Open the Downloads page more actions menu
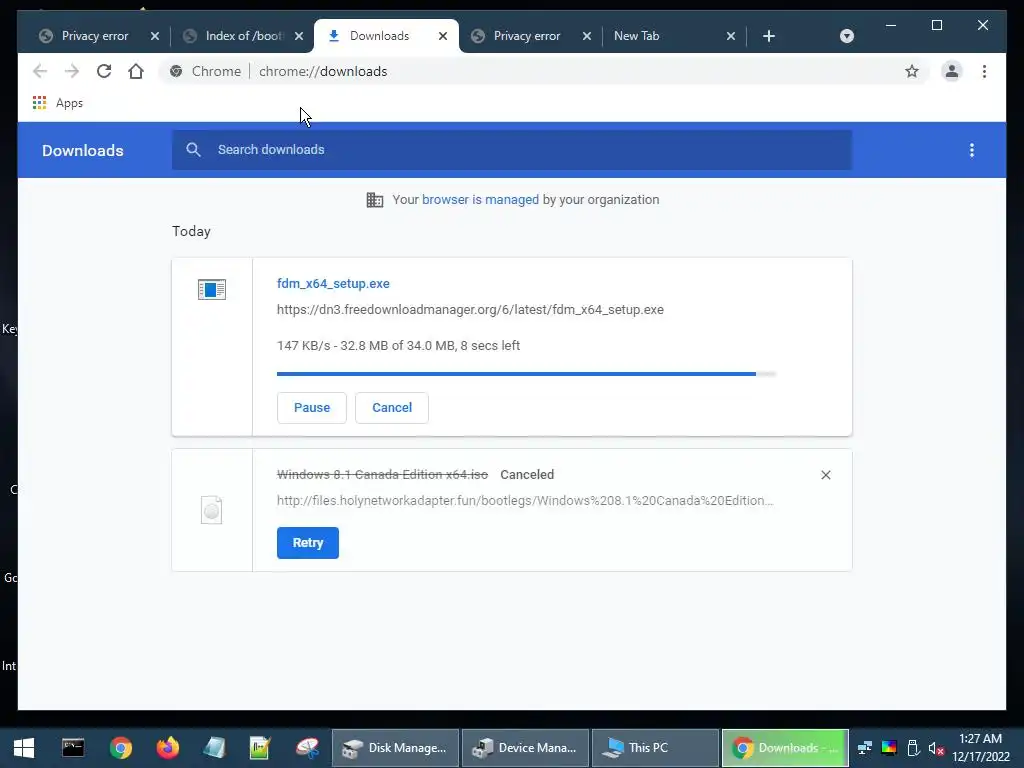The height and width of the screenshot is (768, 1024). tap(972, 150)
